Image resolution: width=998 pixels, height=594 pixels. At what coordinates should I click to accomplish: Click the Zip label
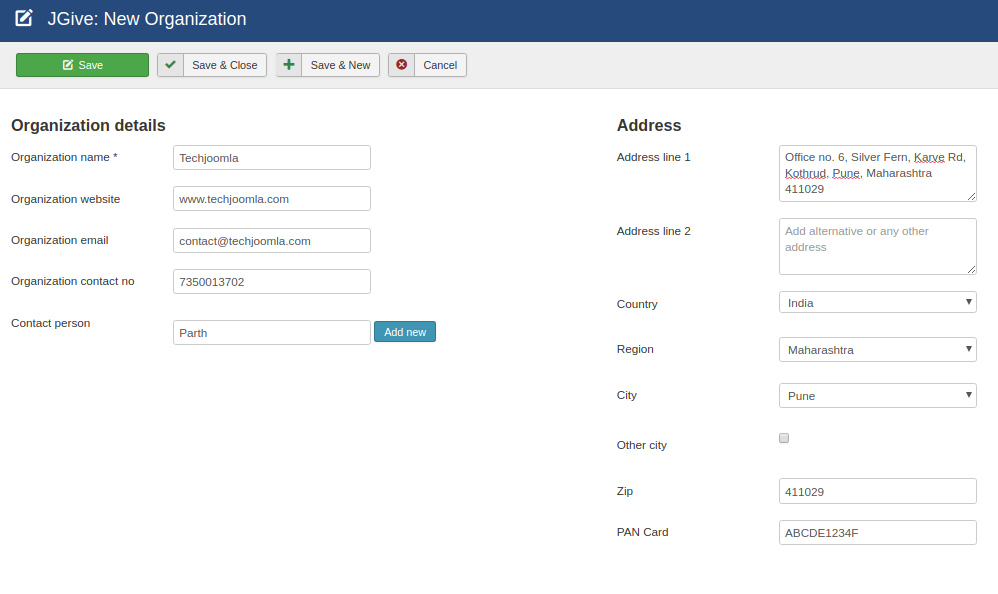[625, 491]
